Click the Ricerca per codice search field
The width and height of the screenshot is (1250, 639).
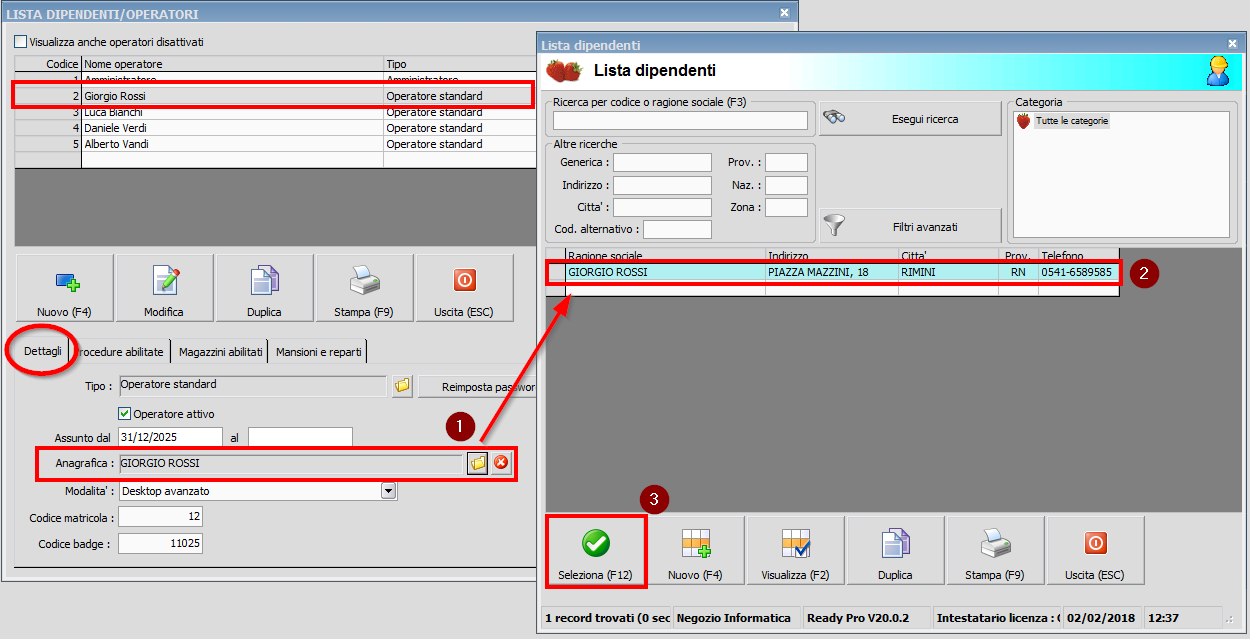pyautogui.click(x=680, y=119)
